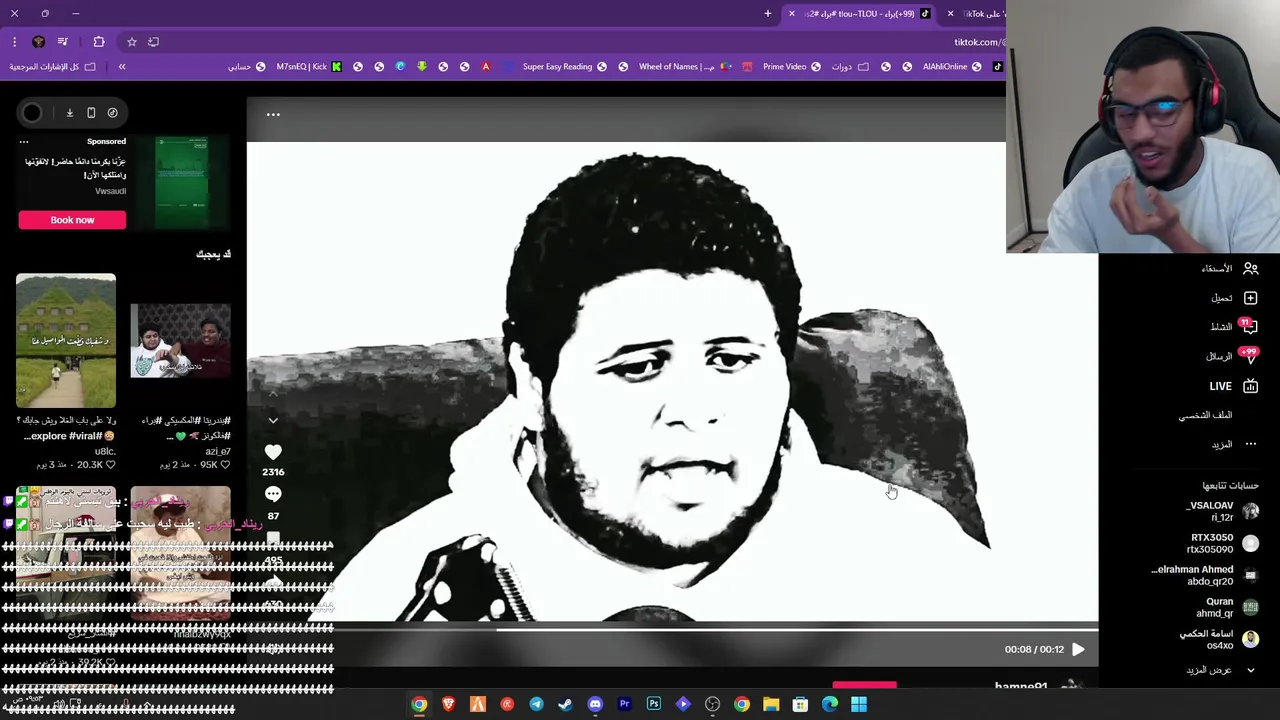This screenshot has width=1280, height=720.
Task: Open Brave browser from taskbar
Action: [448, 705]
